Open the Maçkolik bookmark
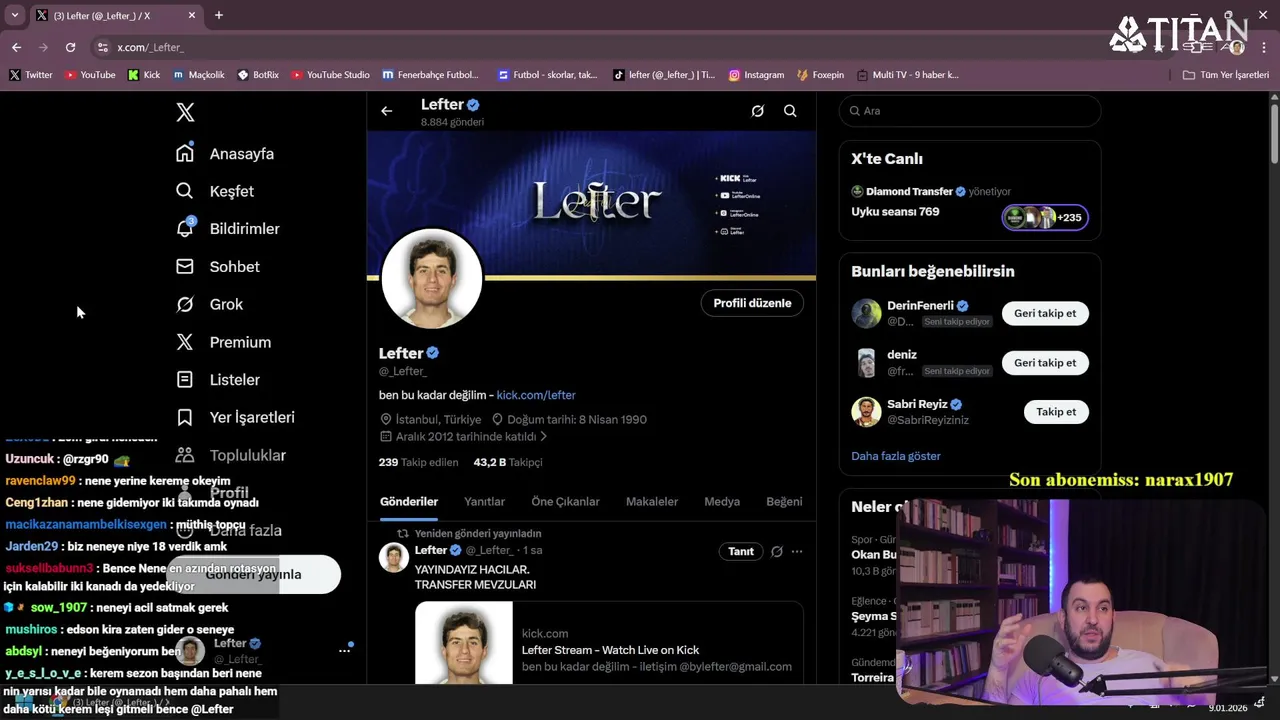Image resolution: width=1280 pixels, height=720 pixels. tap(199, 75)
